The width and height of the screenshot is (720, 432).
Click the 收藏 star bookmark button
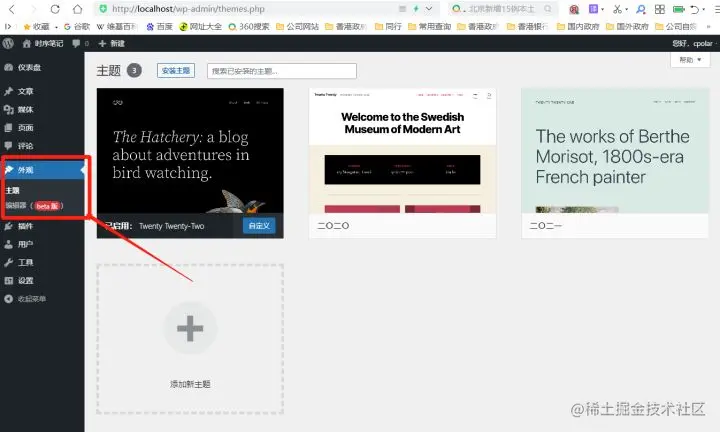click(36, 27)
